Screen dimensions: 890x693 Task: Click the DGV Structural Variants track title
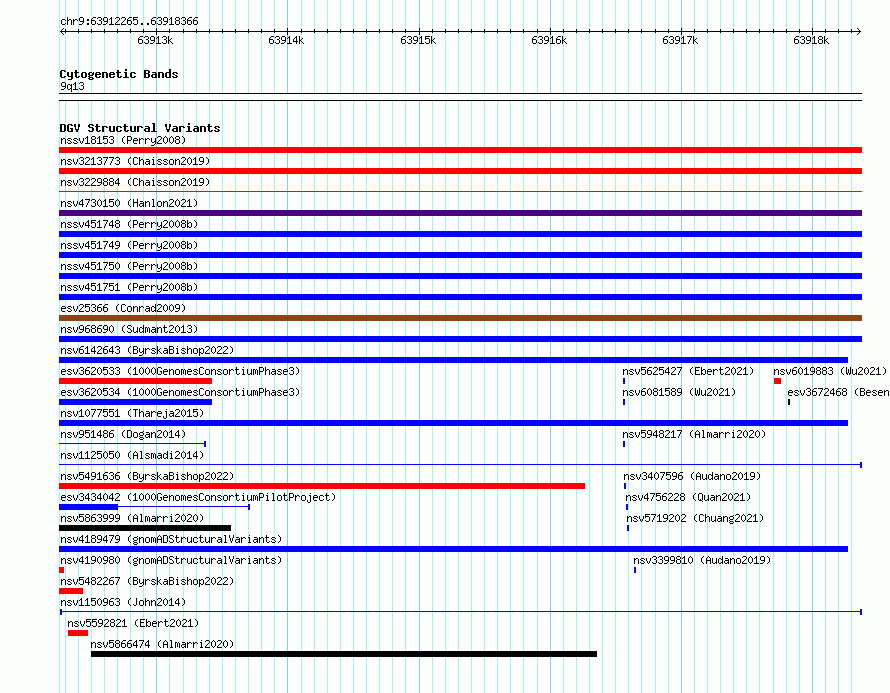[140, 128]
